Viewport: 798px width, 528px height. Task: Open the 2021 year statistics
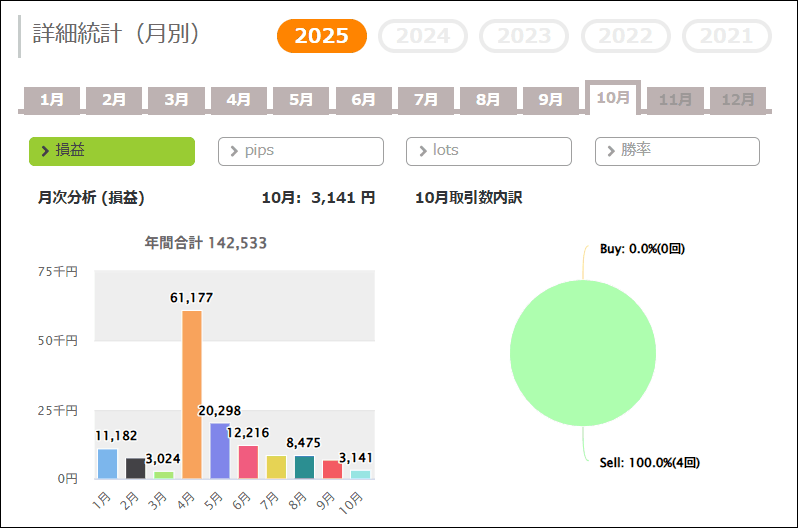[726, 36]
